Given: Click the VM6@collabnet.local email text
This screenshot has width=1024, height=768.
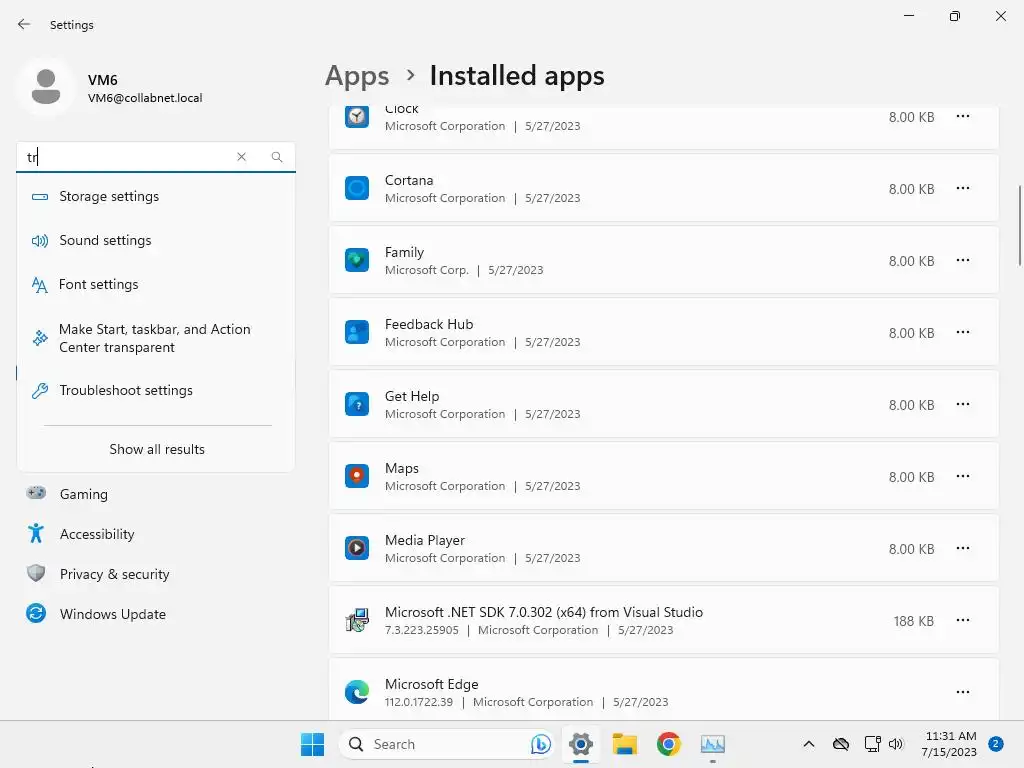Looking at the screenshot, I should tap(145, 98).
